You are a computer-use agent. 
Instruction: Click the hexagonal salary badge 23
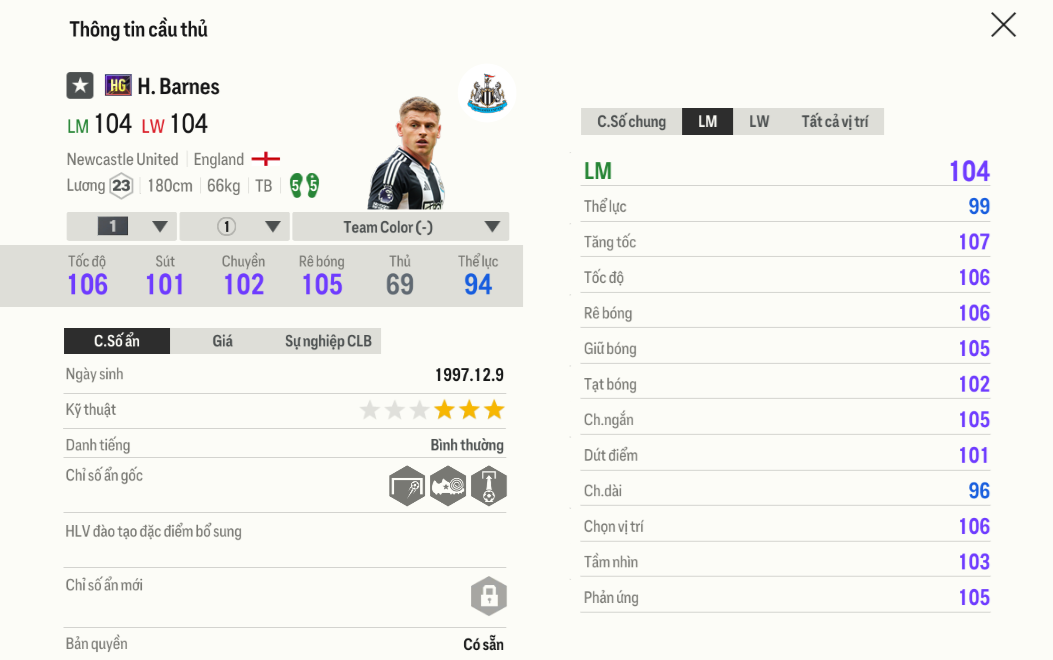coord(121,186)
